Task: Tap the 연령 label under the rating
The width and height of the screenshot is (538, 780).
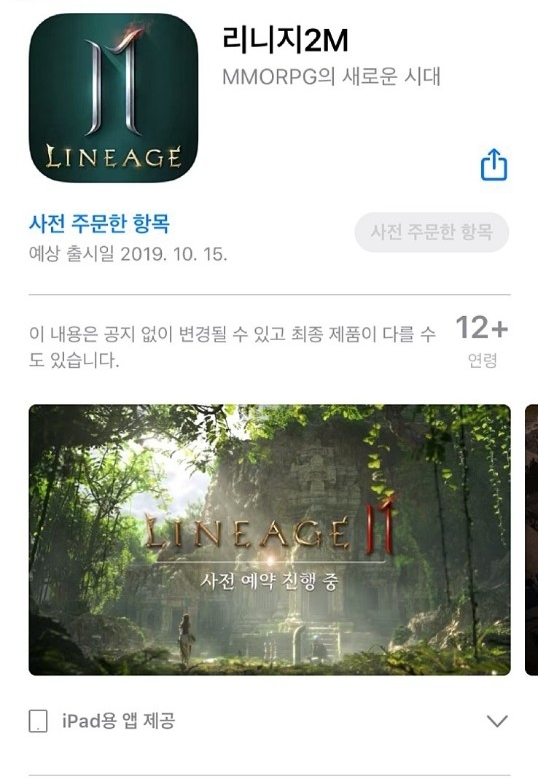Action: click(482, 360)
